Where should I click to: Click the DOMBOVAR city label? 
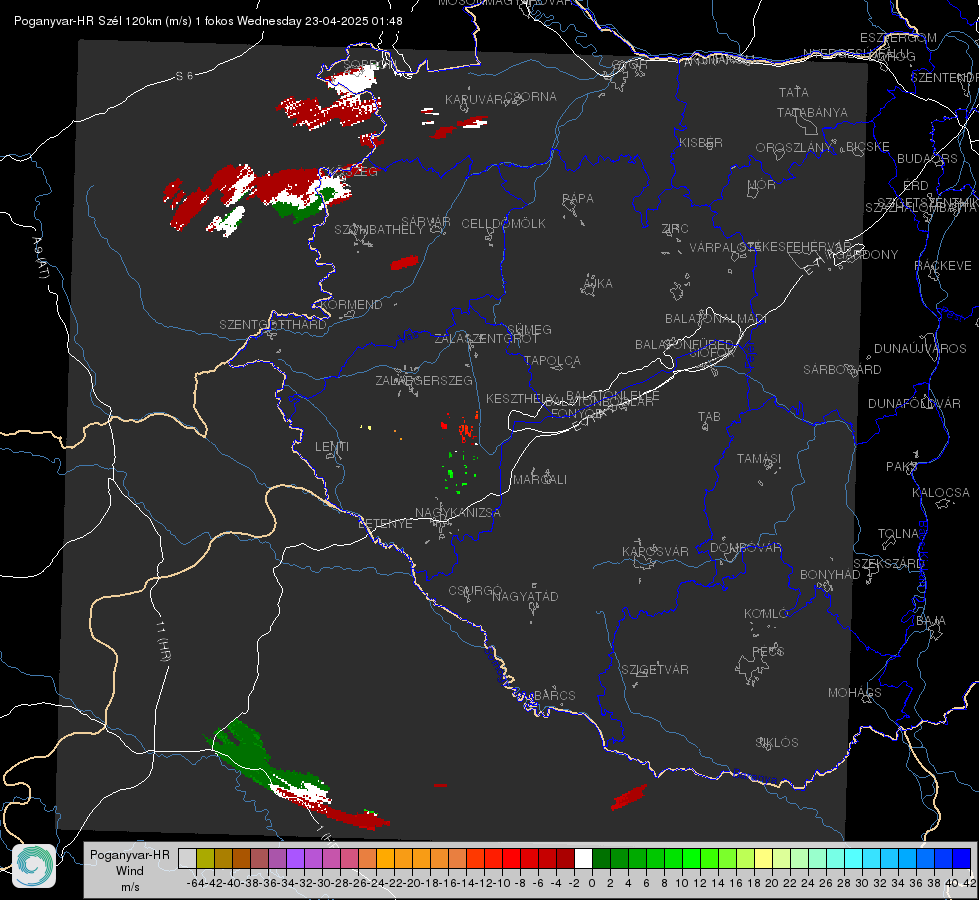745,548
